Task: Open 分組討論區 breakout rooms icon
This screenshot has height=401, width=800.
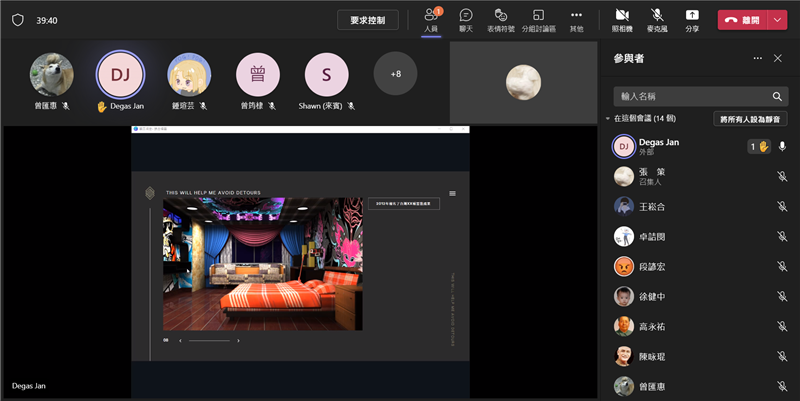Action: [538, 18]
